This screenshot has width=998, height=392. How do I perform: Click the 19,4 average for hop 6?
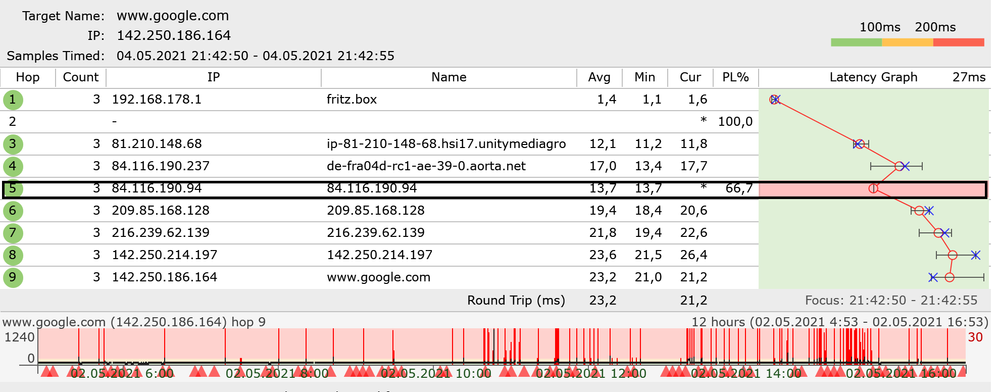(604, 211)
